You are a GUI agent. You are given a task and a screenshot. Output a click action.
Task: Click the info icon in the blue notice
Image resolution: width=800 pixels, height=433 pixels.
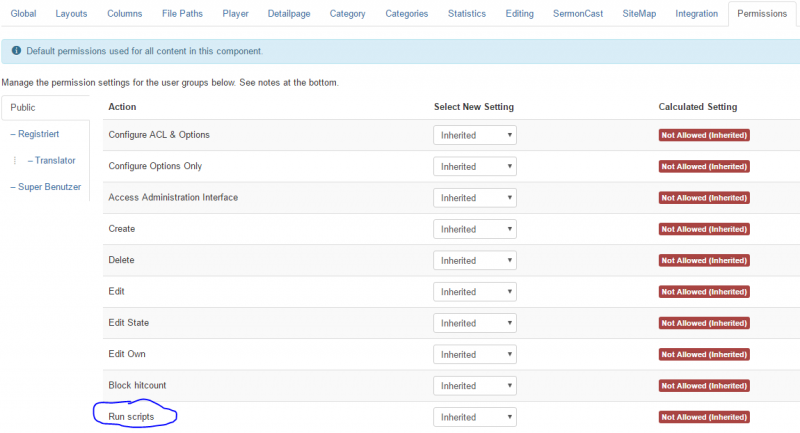(16, 50)
